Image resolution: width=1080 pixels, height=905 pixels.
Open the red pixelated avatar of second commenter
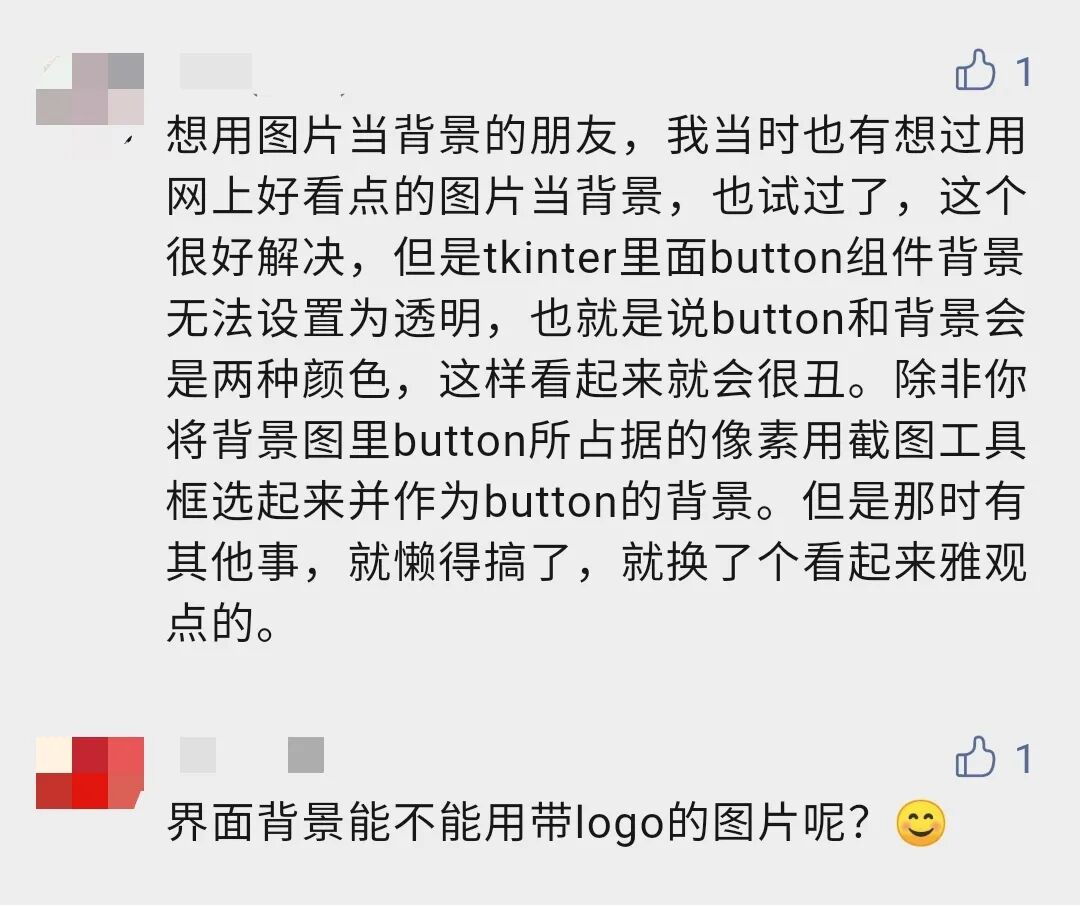pyautogui.click(x=90, y=773)
